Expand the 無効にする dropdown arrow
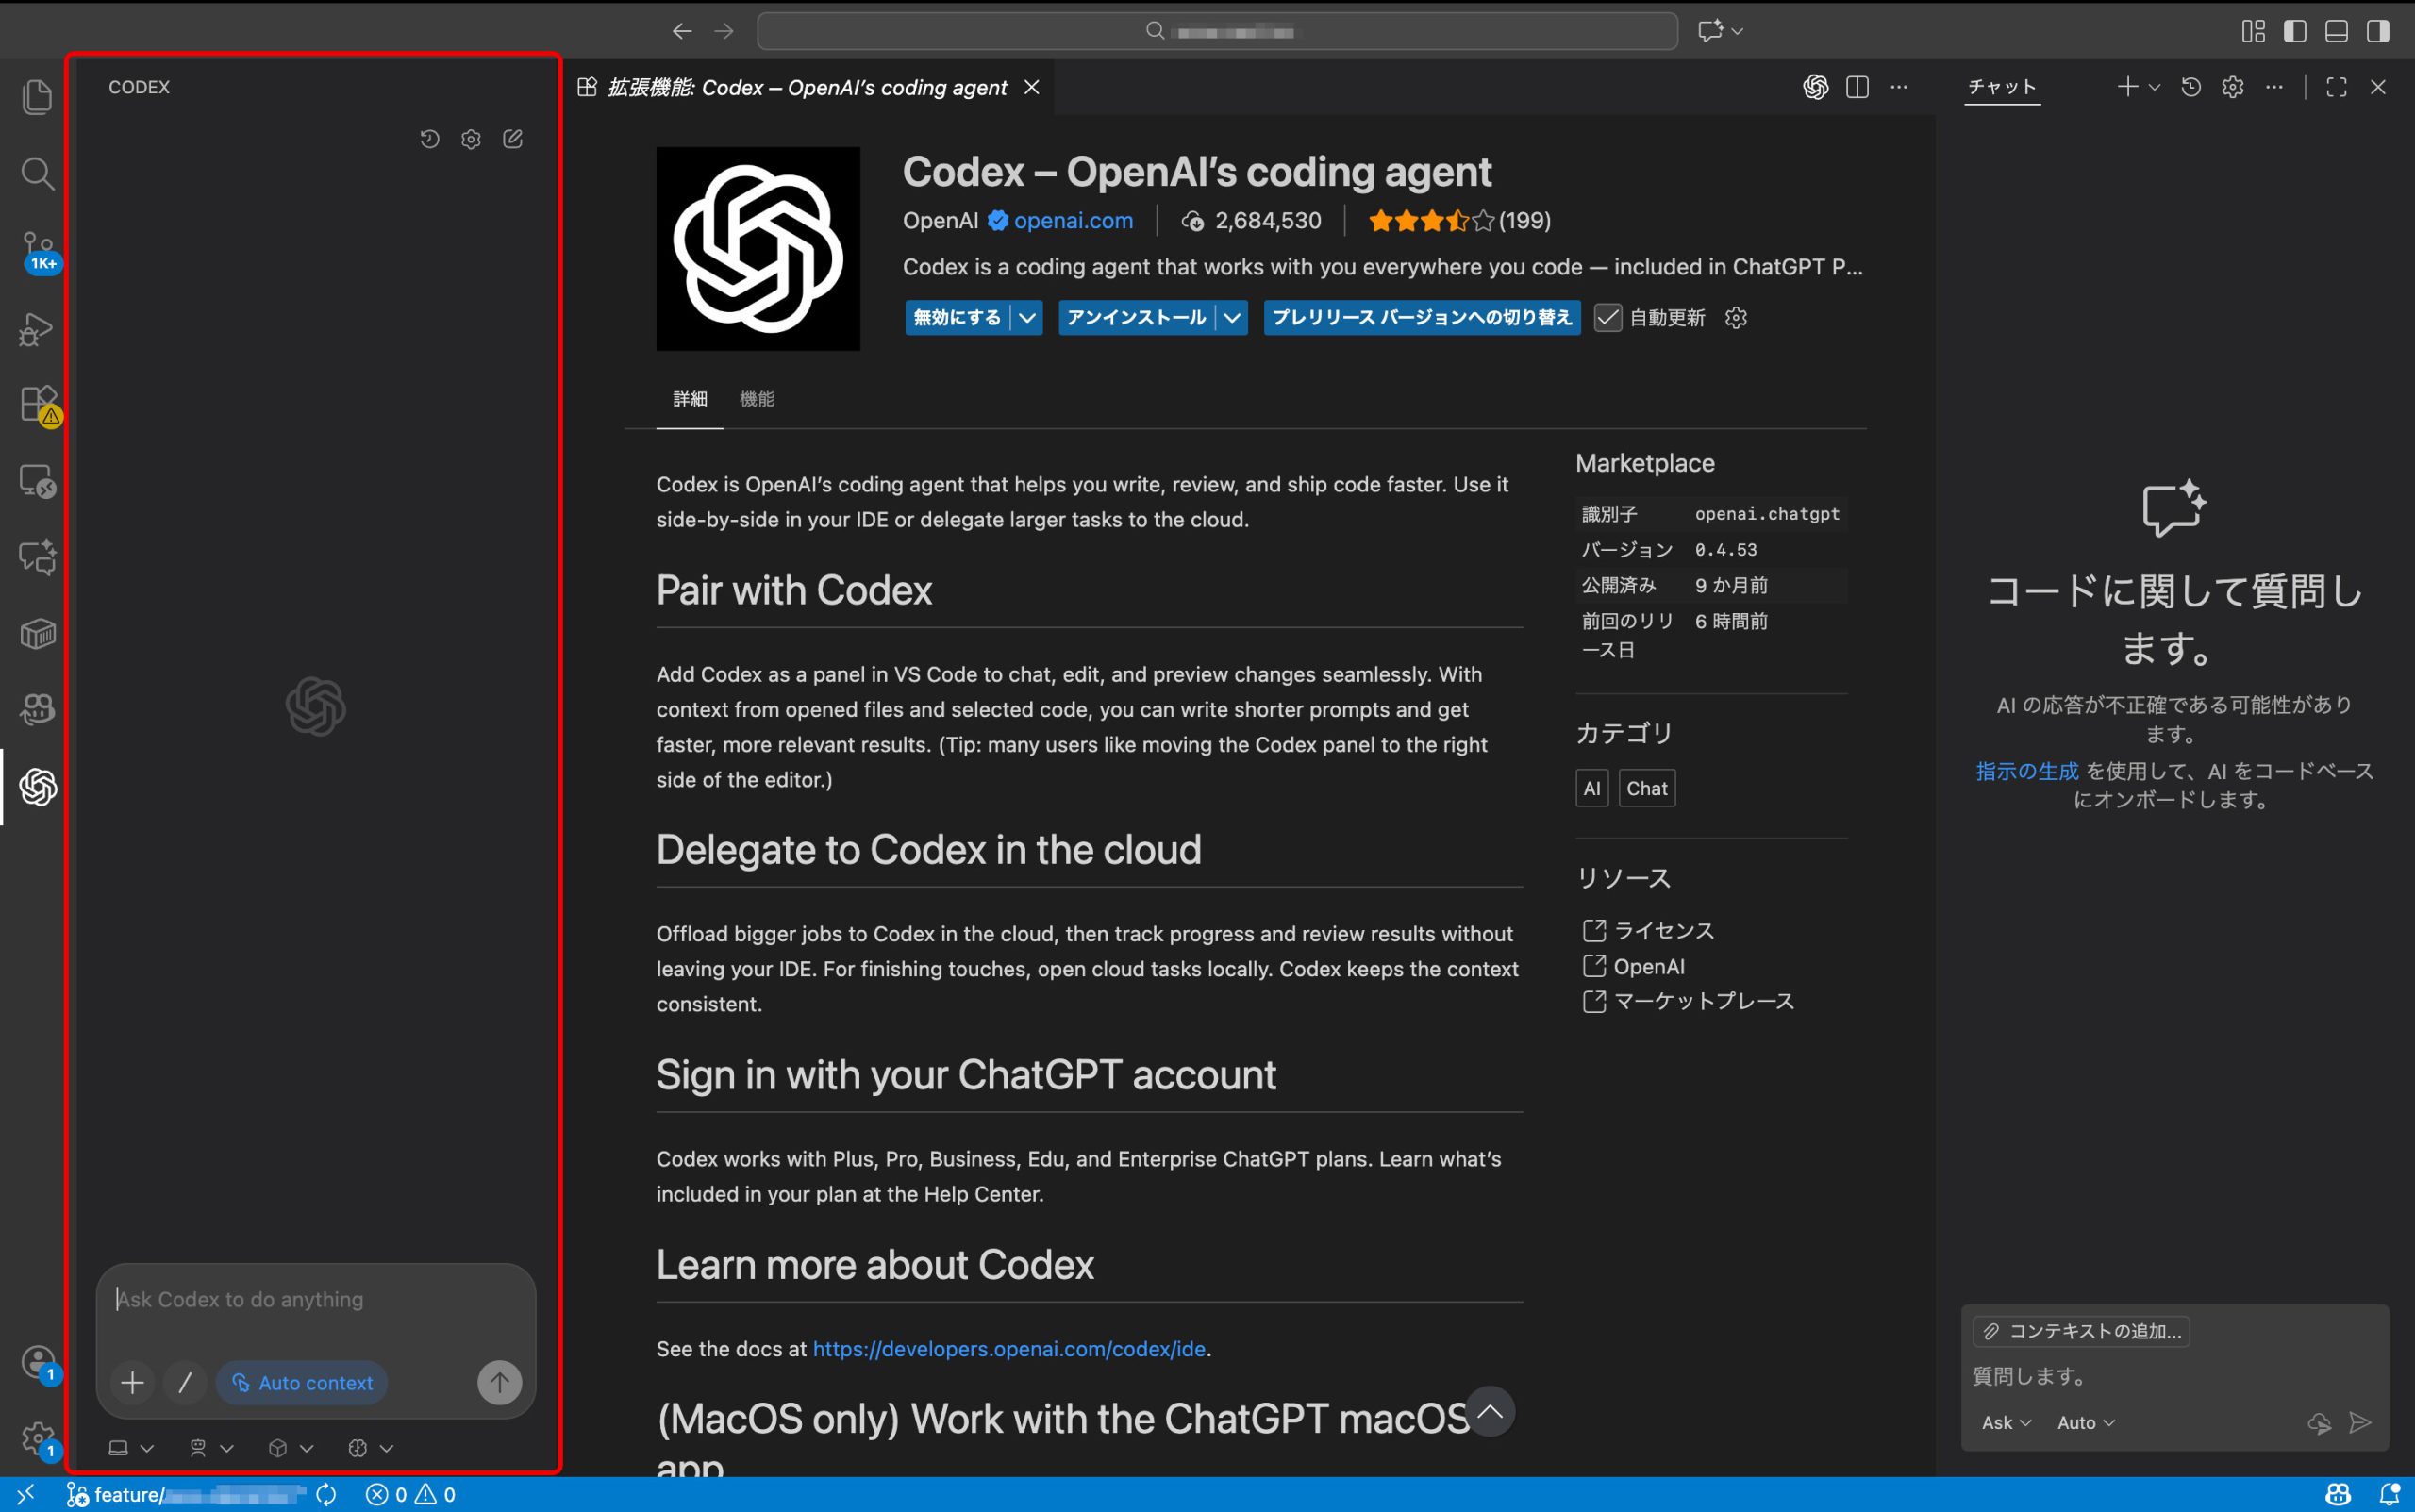The image size is (2415, 1512). pos(1027,317)
